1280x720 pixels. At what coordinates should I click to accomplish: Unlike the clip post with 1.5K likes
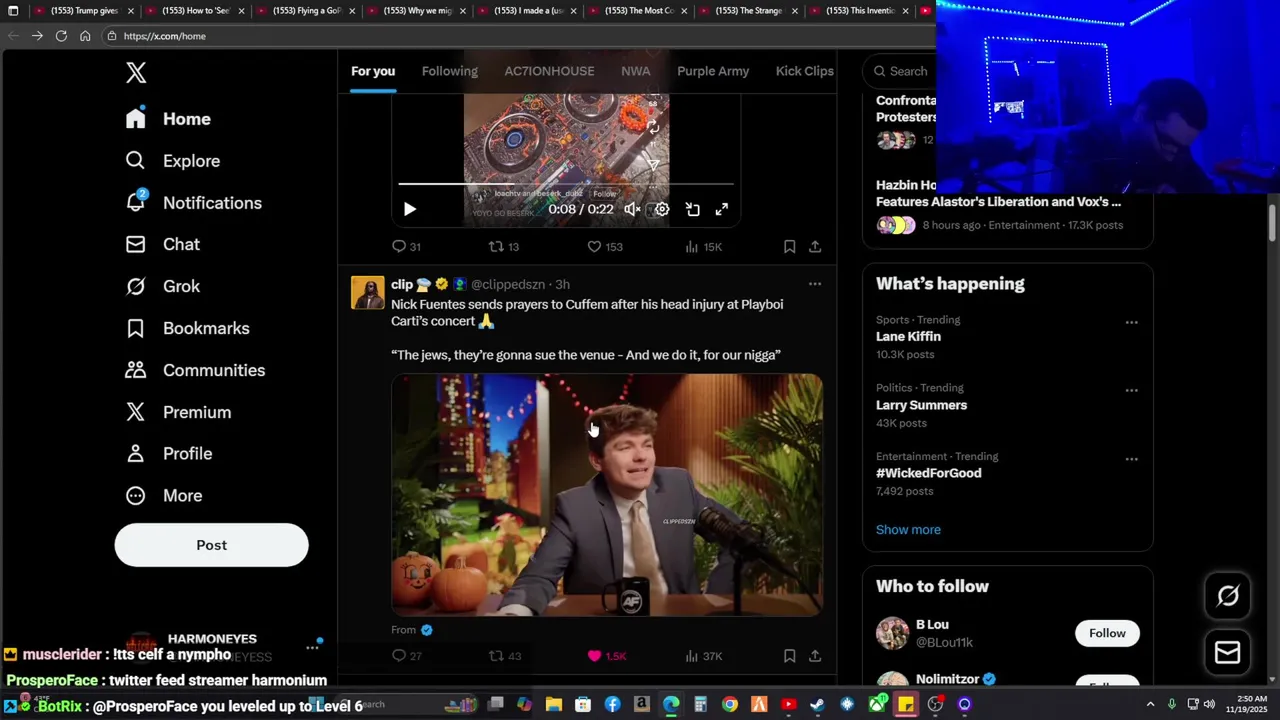(x=606, y=656)
